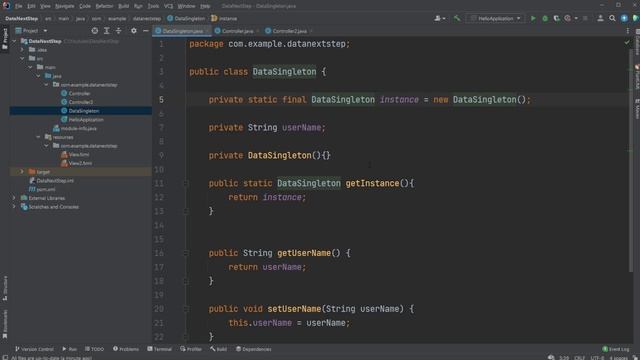Open the VCS menu
The image size is (640, 360).
pyautogui.click(x=168, y=6)
